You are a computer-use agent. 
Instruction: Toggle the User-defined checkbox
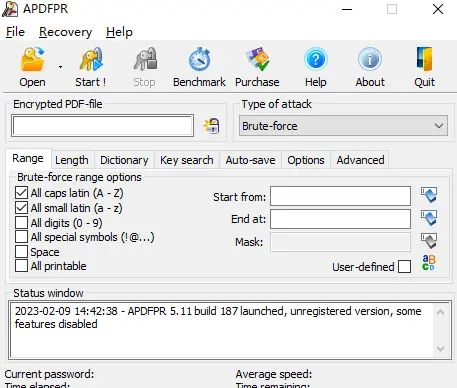pos(404,267)
